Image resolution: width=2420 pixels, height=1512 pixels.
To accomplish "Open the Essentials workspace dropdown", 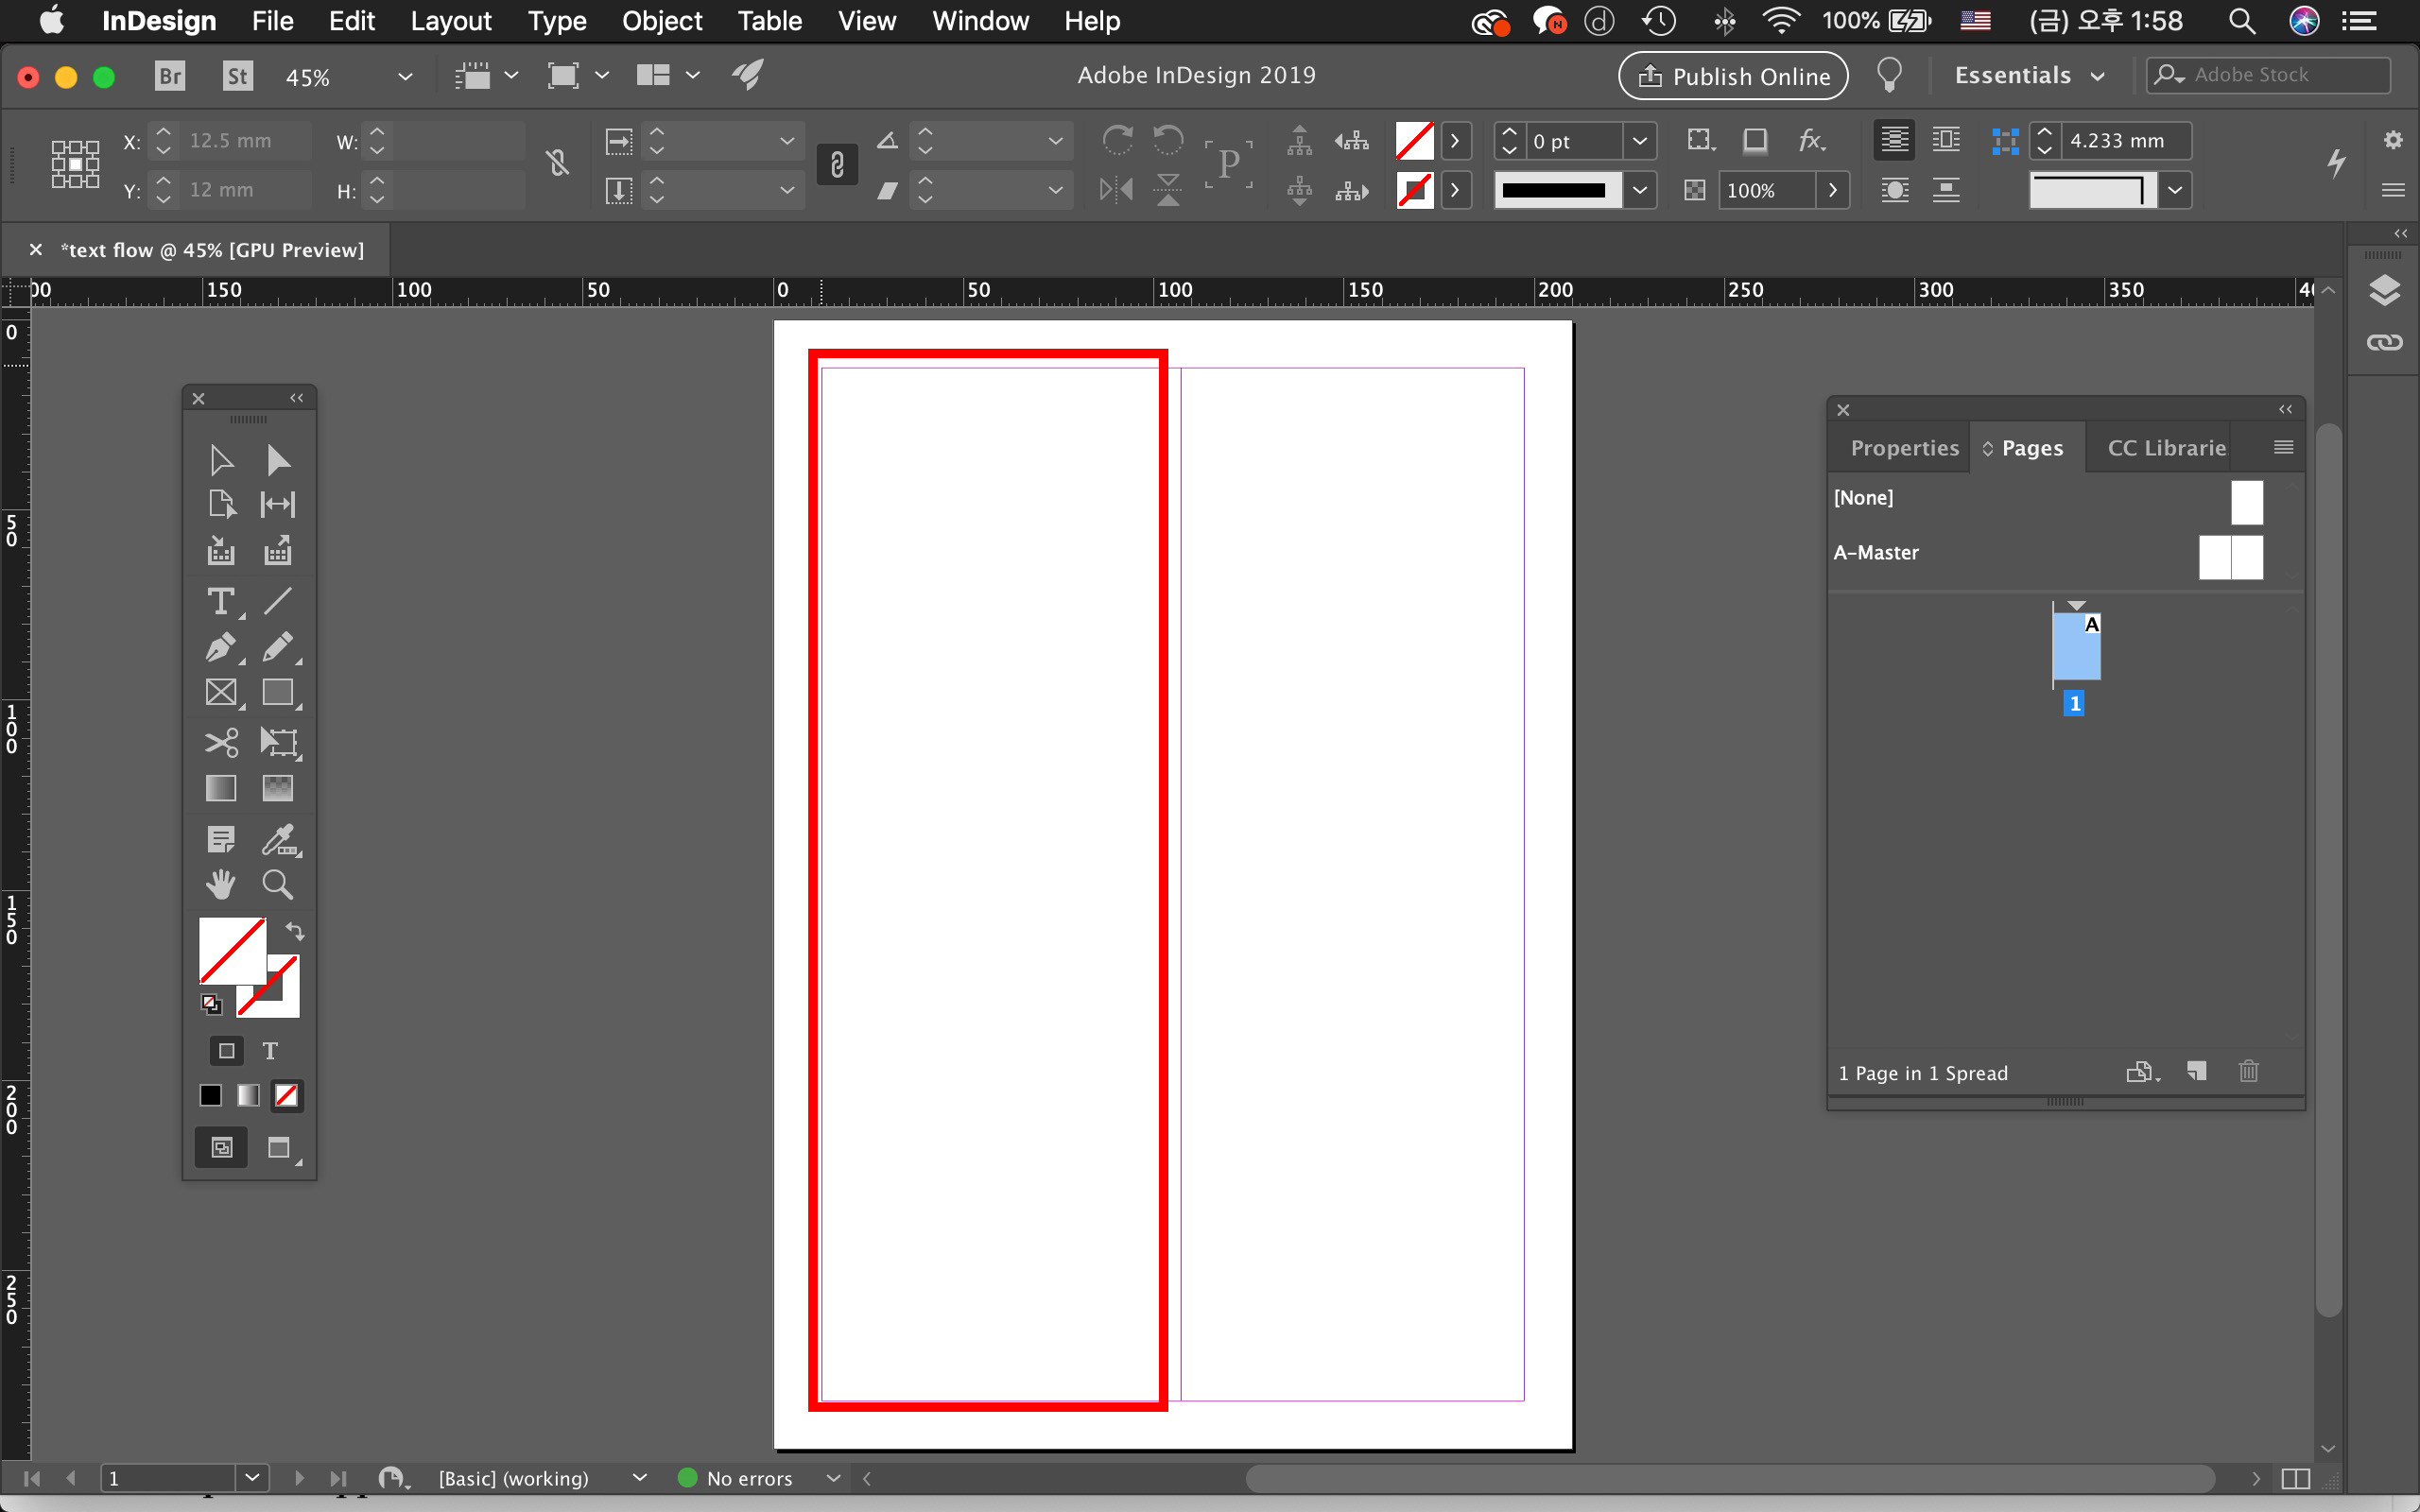I will point(2030,76).
